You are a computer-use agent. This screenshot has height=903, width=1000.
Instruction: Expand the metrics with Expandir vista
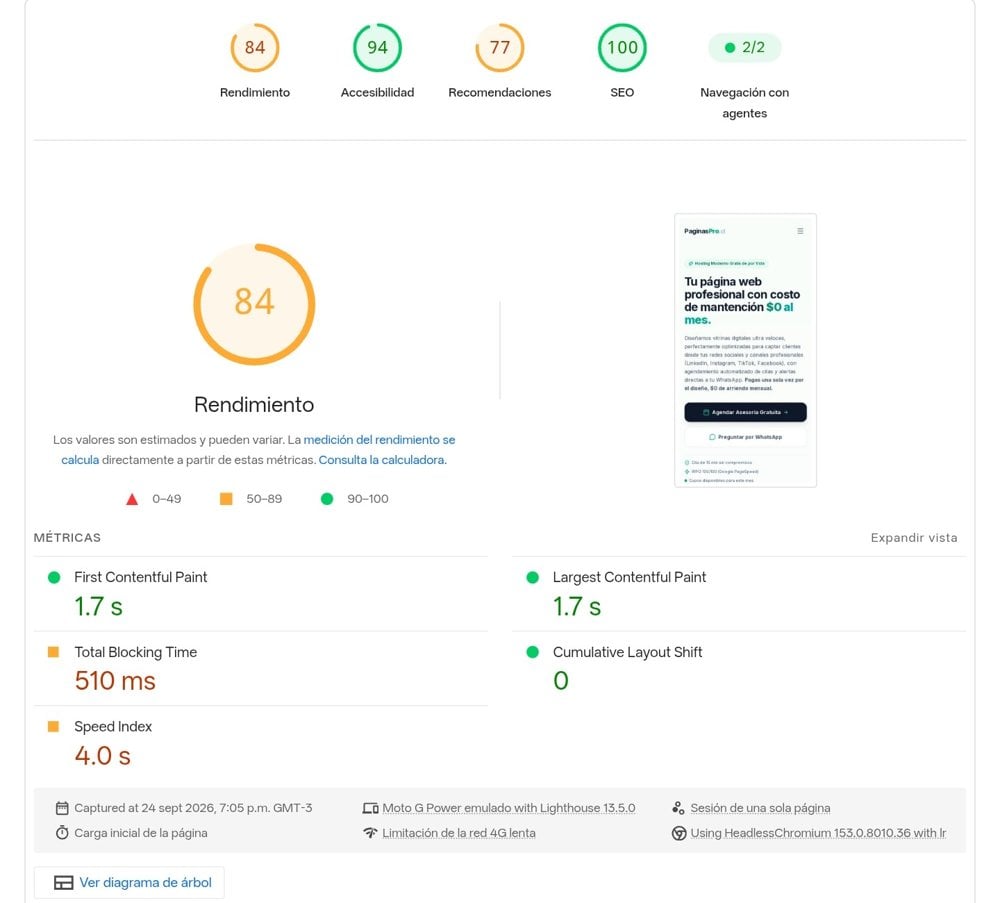914,538
